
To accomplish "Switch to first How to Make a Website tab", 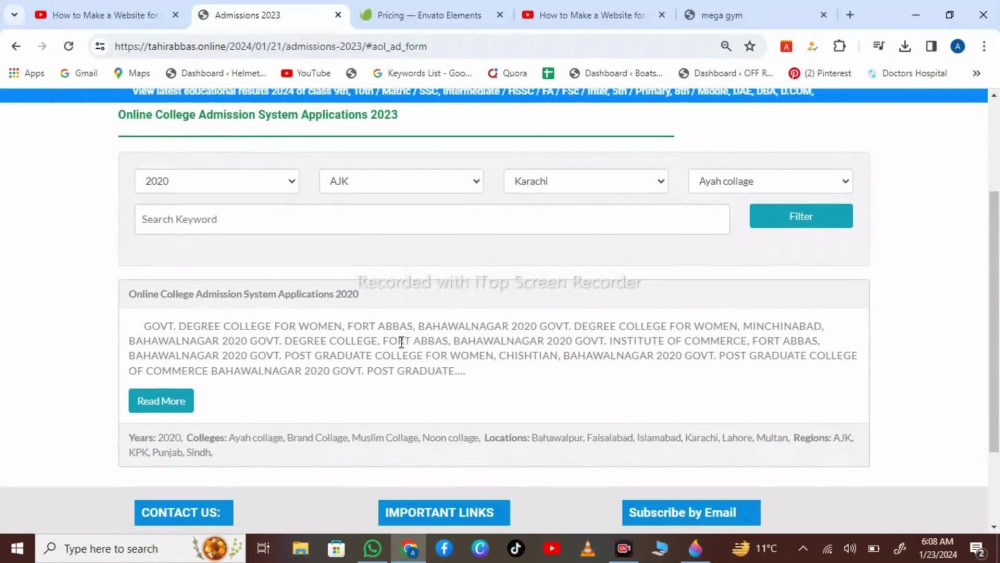I will click(x=105, y=15).
